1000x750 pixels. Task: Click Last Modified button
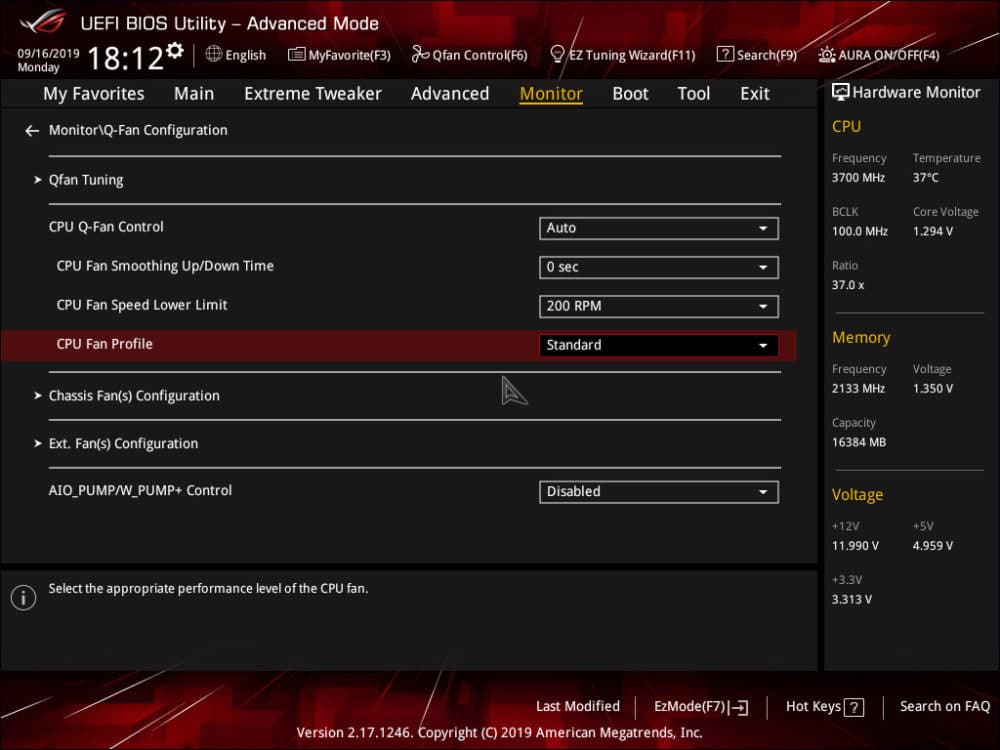click(578, 707)
